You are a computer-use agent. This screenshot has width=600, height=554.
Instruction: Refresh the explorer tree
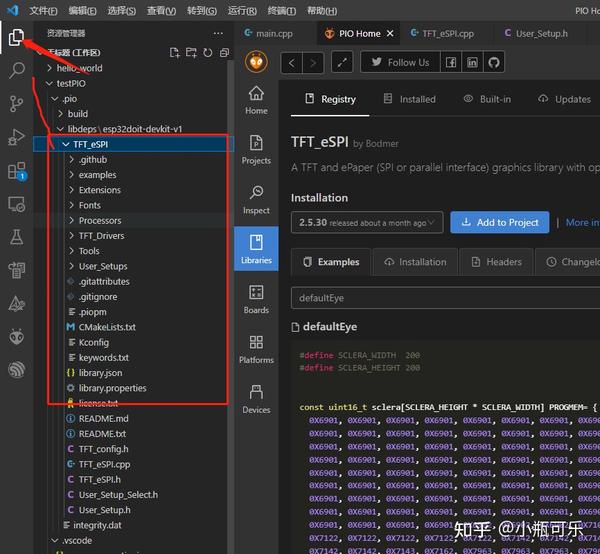pos(207,53)
